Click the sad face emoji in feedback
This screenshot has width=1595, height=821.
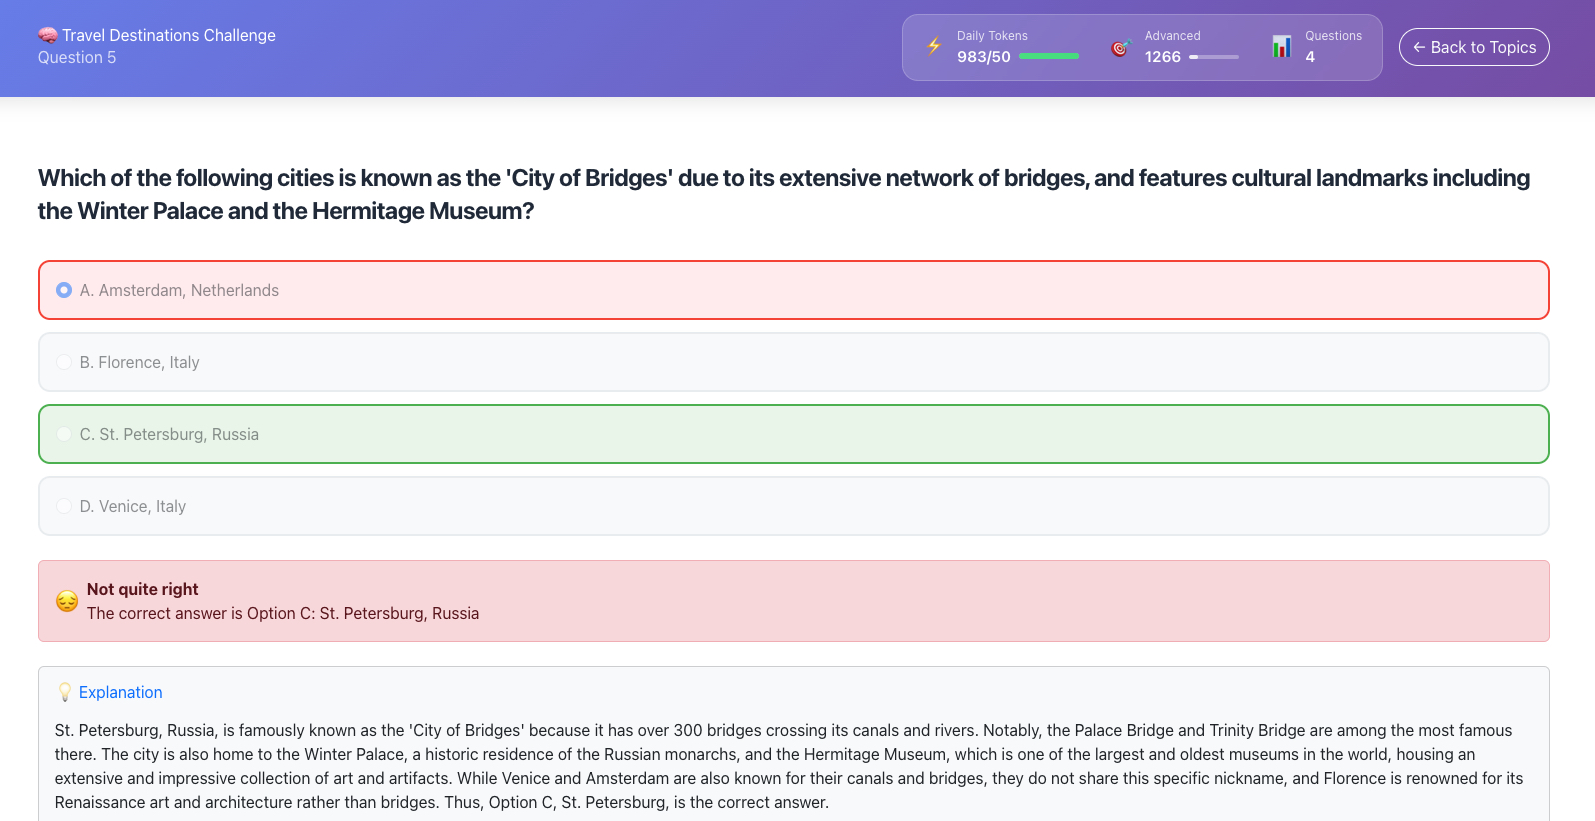[67, 601]
